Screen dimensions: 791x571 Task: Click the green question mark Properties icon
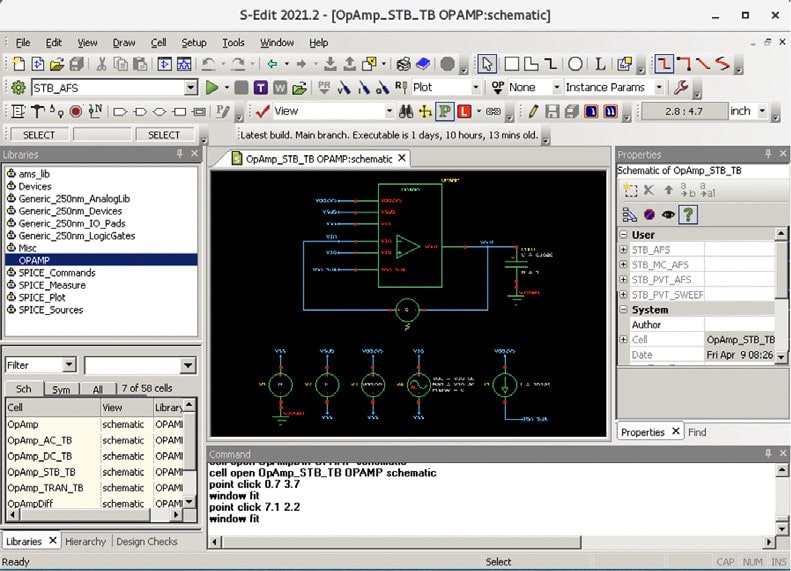click(x=688, y=215)
